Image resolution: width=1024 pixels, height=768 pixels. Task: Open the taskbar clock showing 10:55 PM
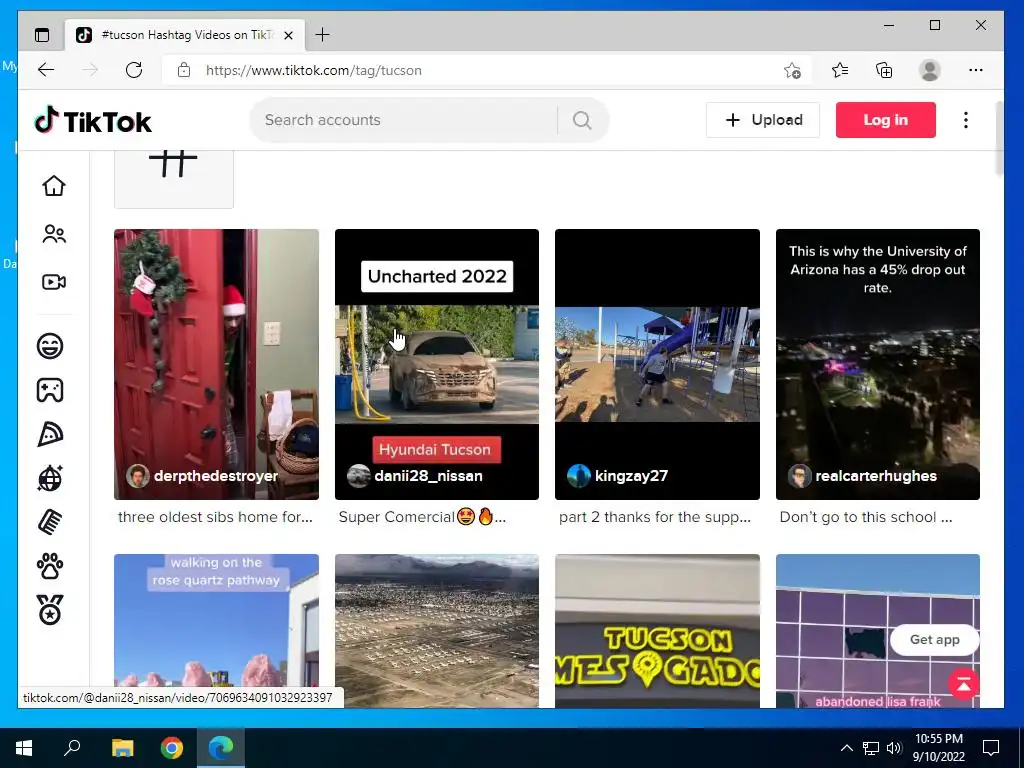point(938,748)
